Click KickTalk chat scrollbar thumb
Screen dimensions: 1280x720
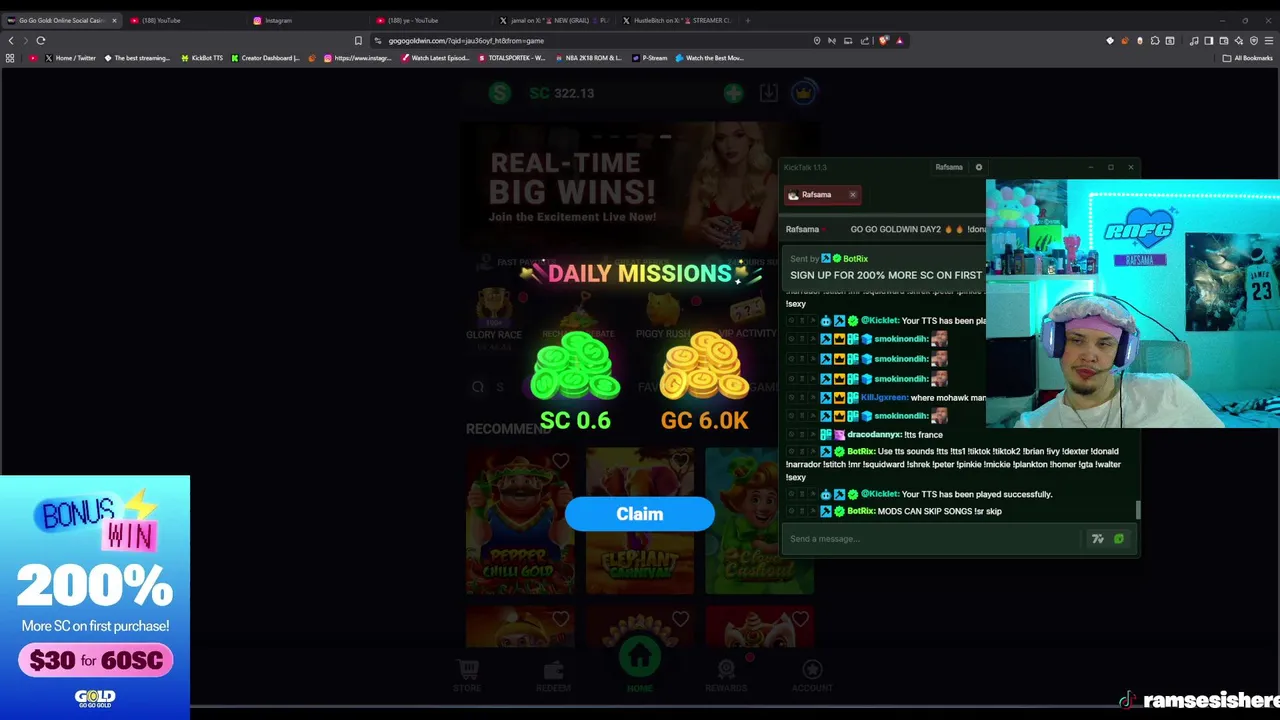click(1138, 510)
